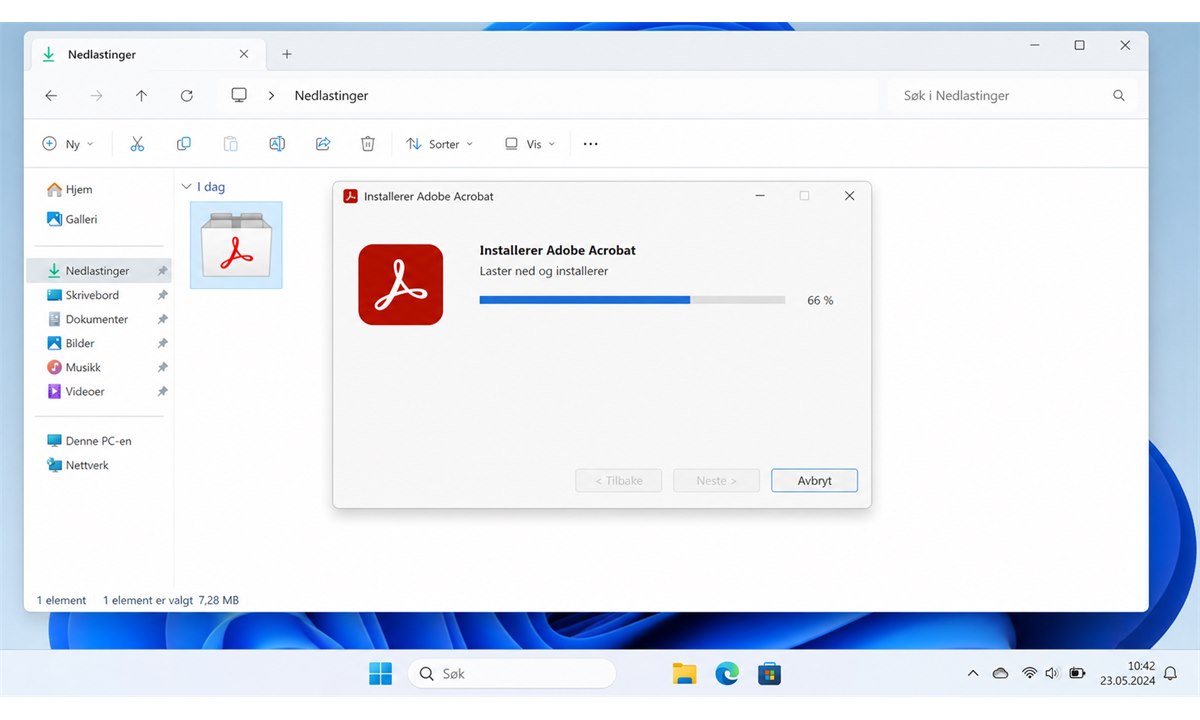
Task: Open Hjem in the sidebar
Action: [70, 189]
